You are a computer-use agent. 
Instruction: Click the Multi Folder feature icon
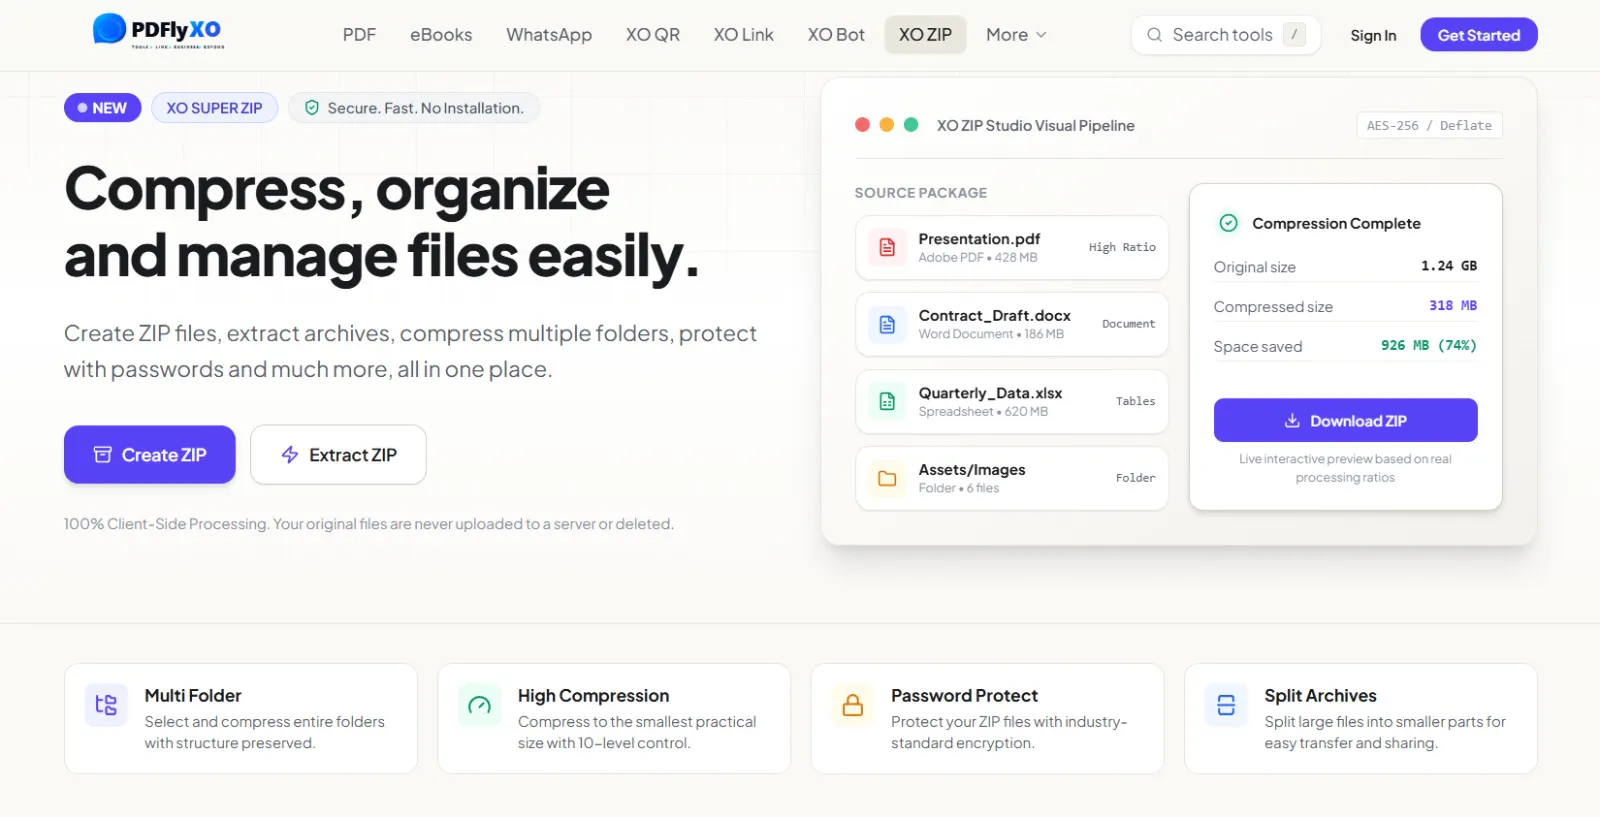point(106,705)
